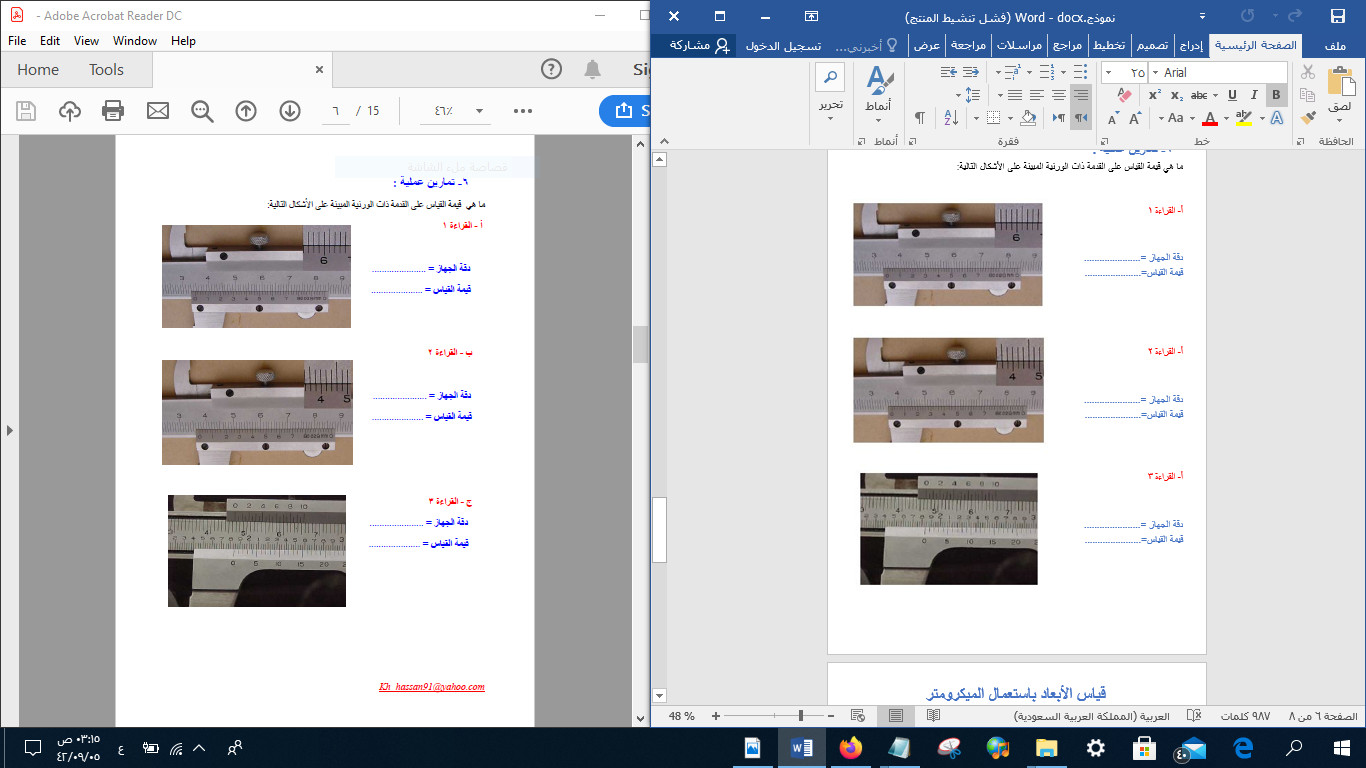1366x768 pixels.
Task: Open Acrobat's marquee zoom magnifier tool
Action: [203, 111]
